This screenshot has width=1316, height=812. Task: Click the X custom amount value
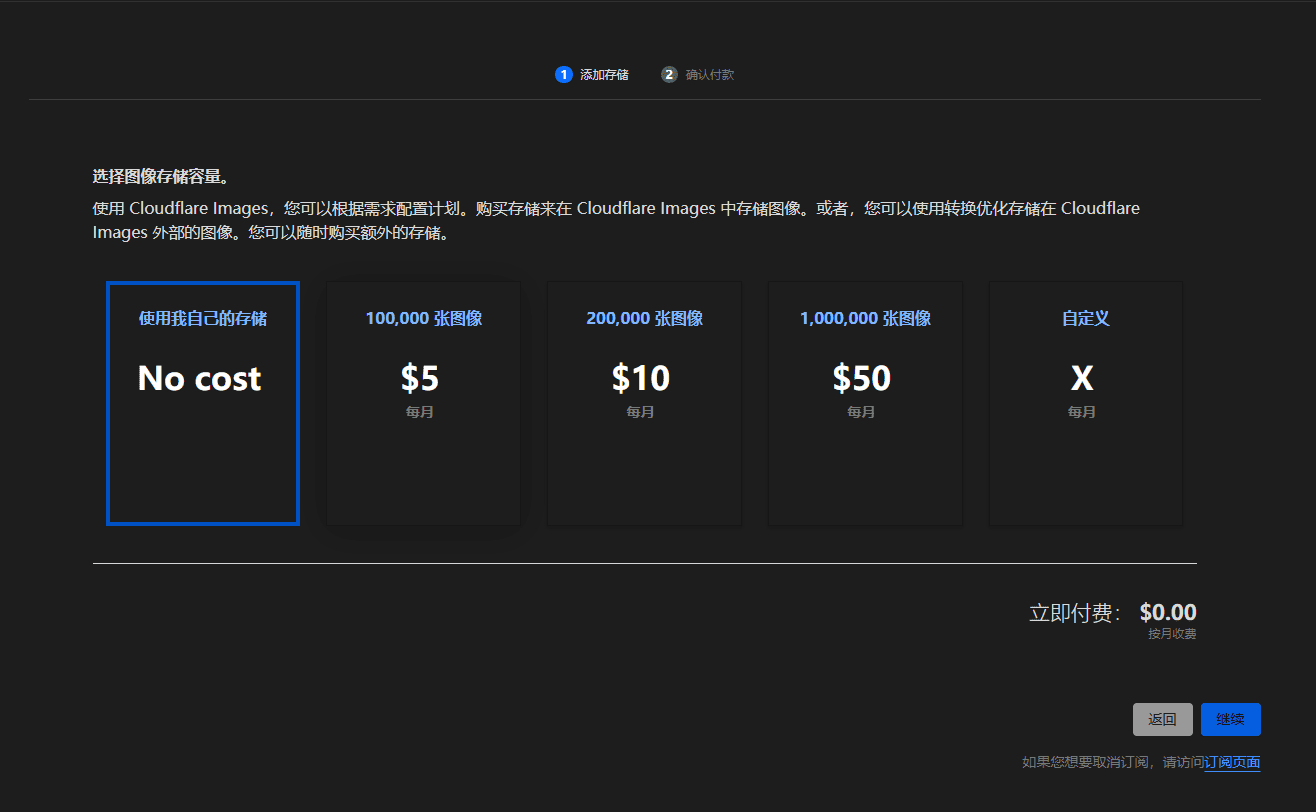click(1082, 378)
